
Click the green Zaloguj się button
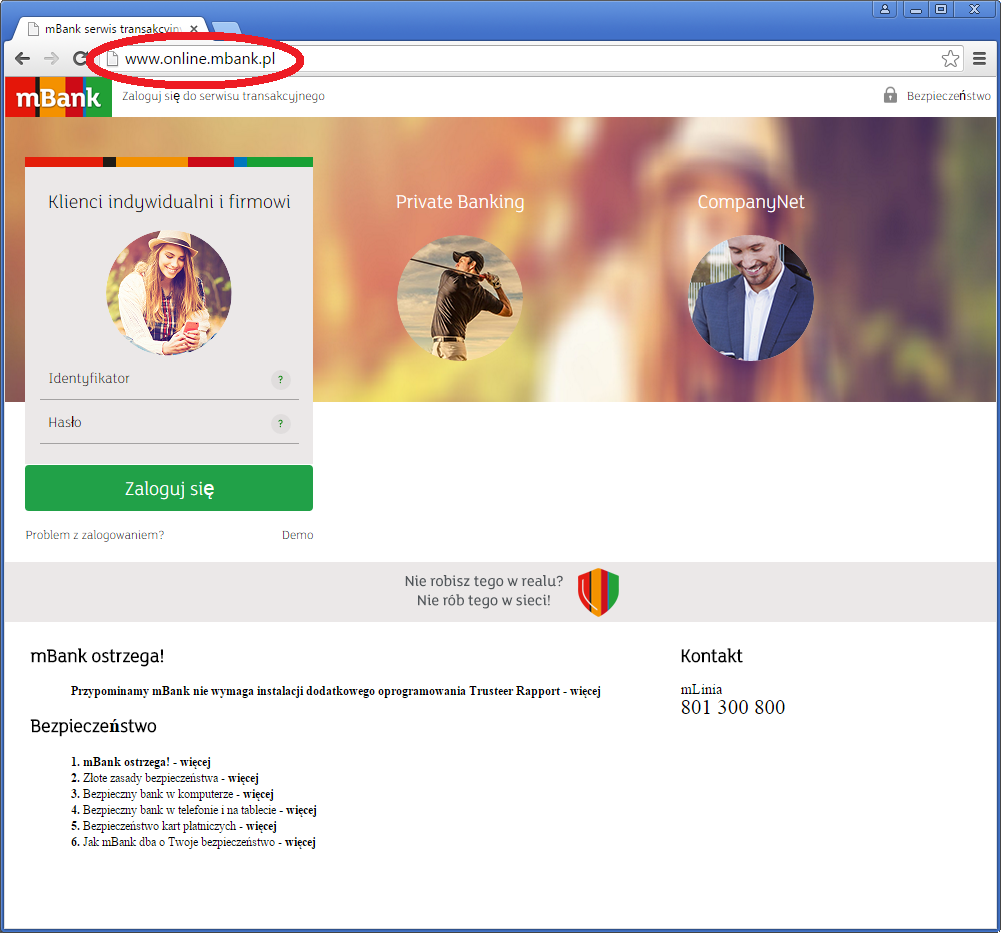pyautogui.click(x=169, y=488)
